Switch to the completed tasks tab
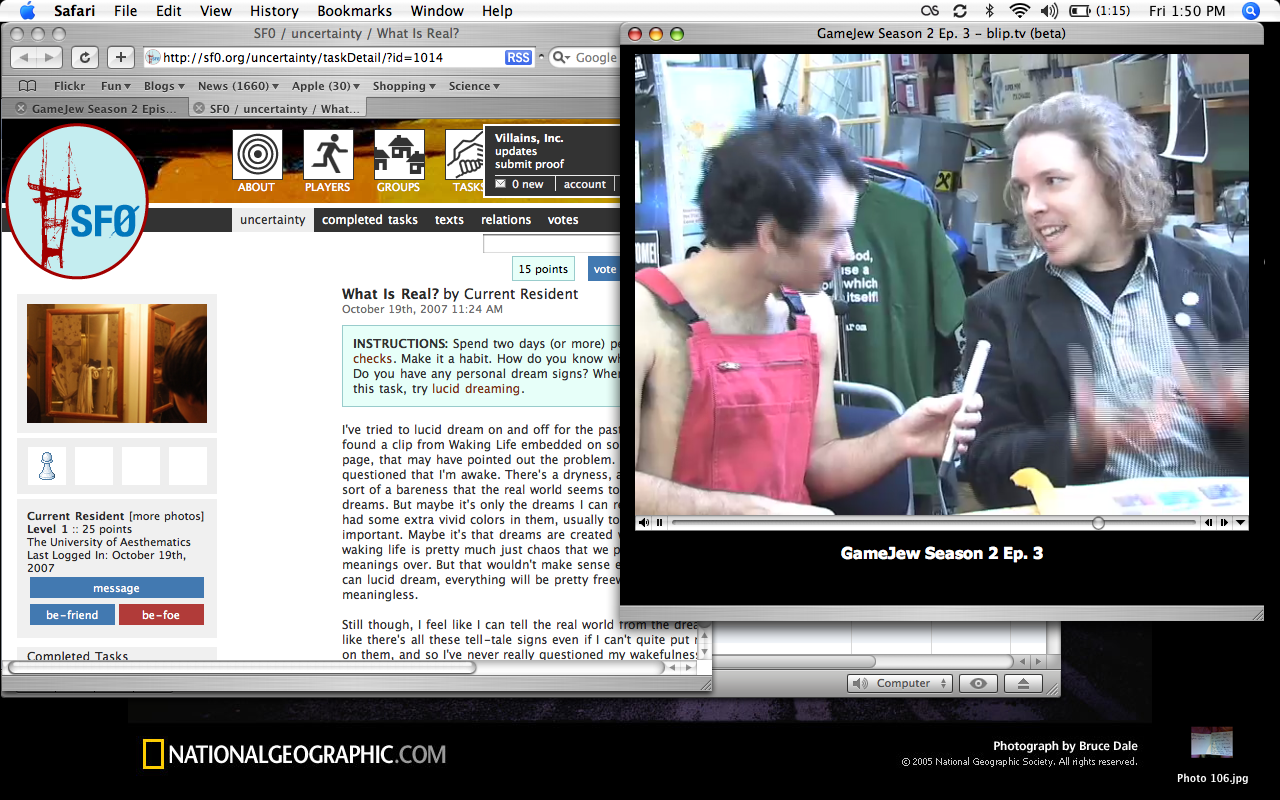1280x800 pixels. tap(369, 220)
